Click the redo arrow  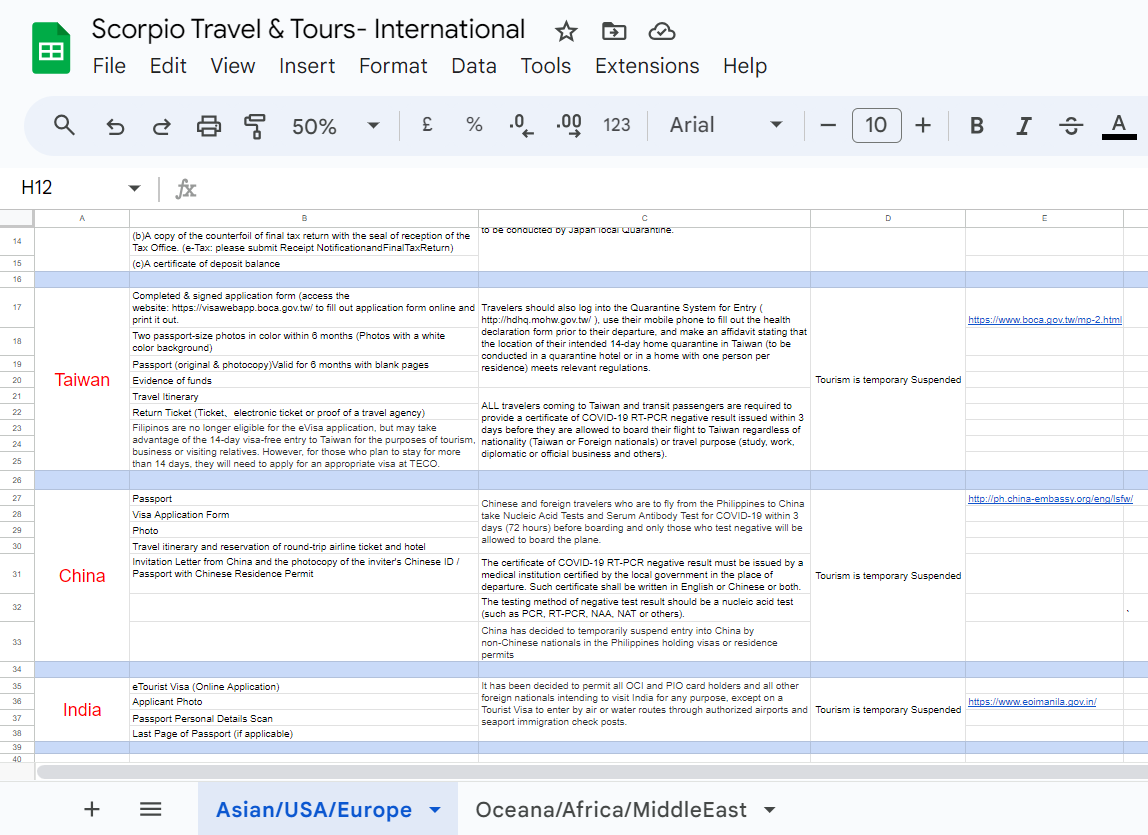pyautogui.click(x=161, y=126)
